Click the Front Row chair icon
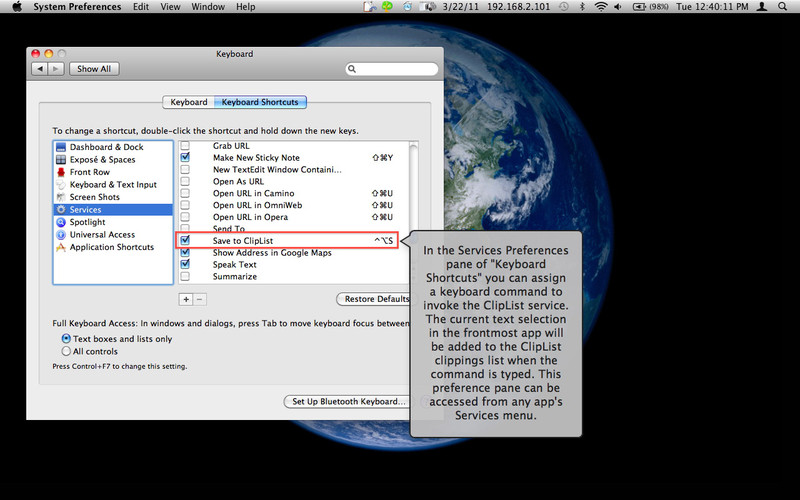800x500 pixels. (61, 172)
